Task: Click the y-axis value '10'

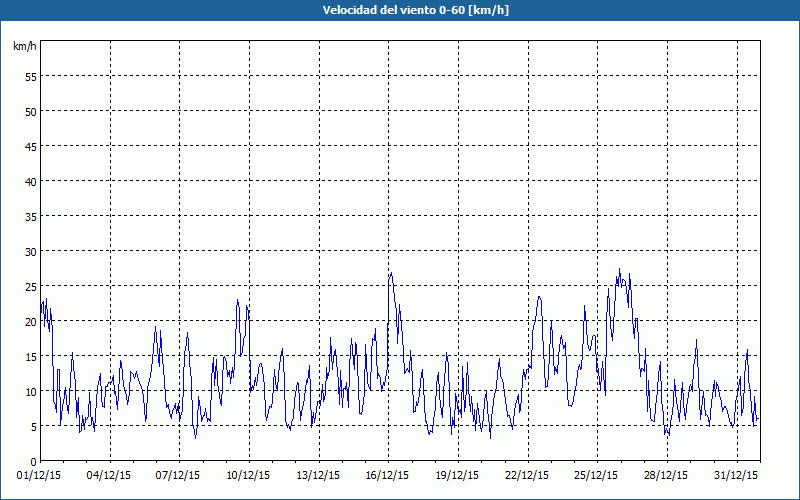Action: click(31, 391)
